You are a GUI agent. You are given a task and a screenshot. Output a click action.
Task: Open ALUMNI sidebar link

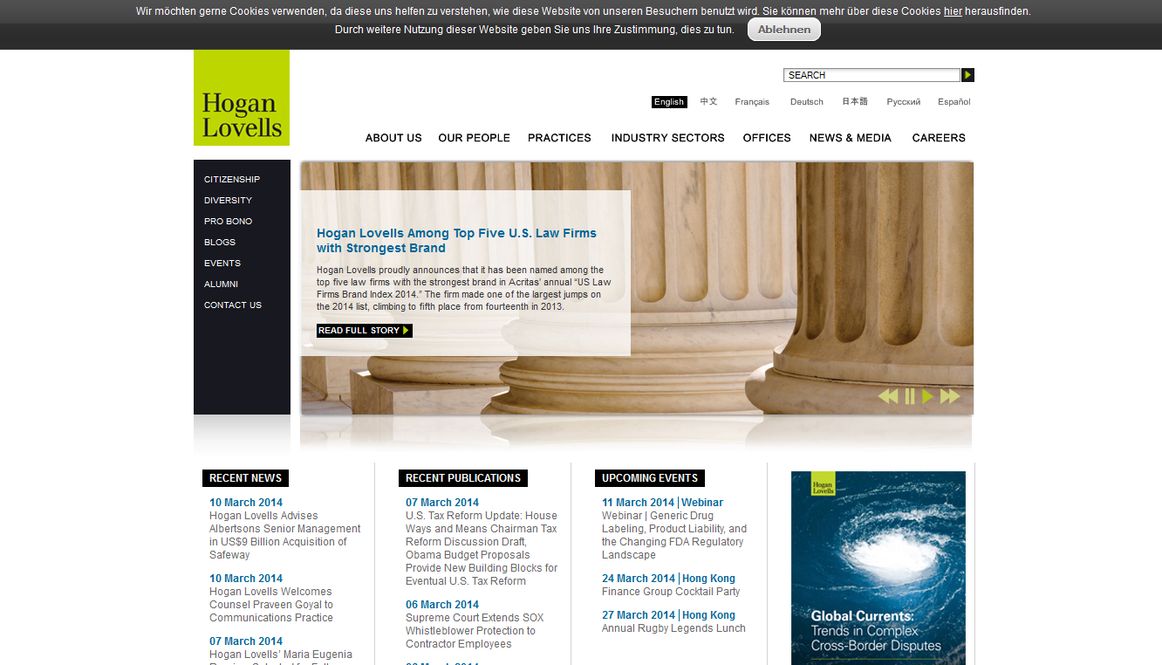[x=221, y=284]
